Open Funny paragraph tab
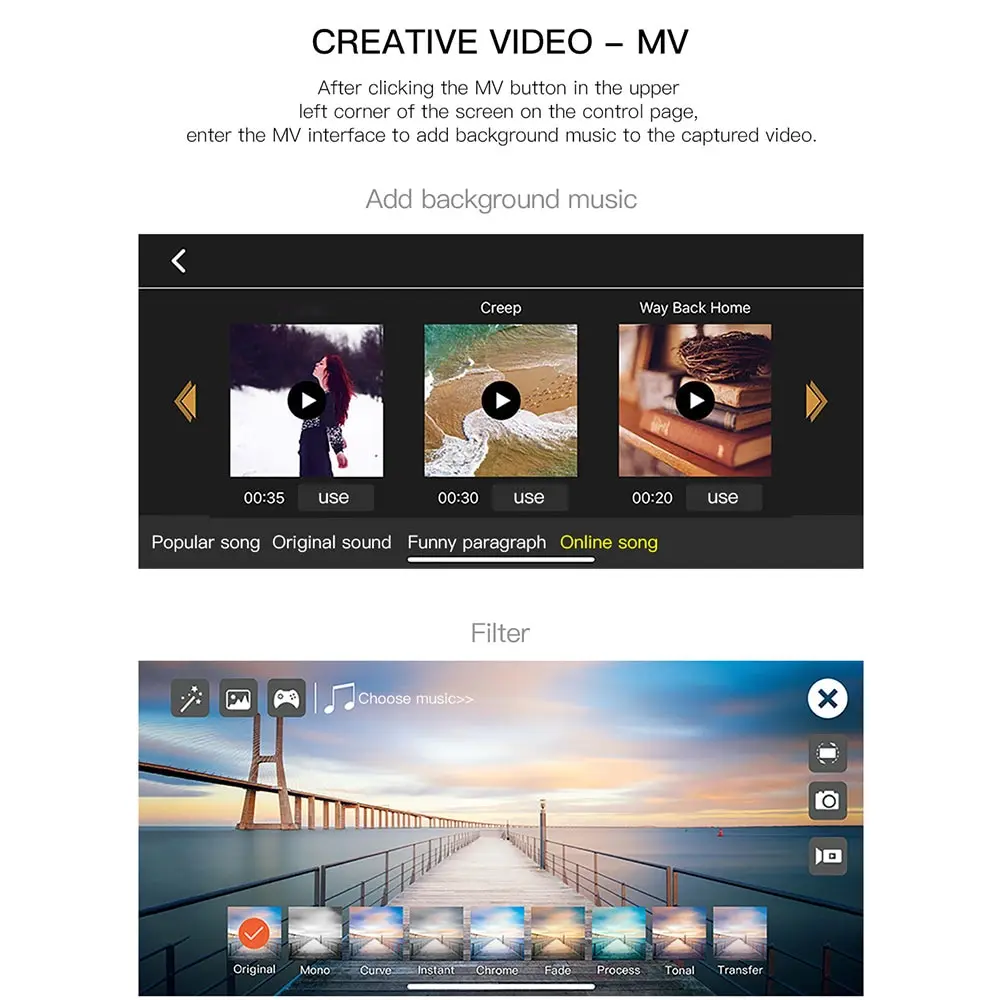 point(476,543)
